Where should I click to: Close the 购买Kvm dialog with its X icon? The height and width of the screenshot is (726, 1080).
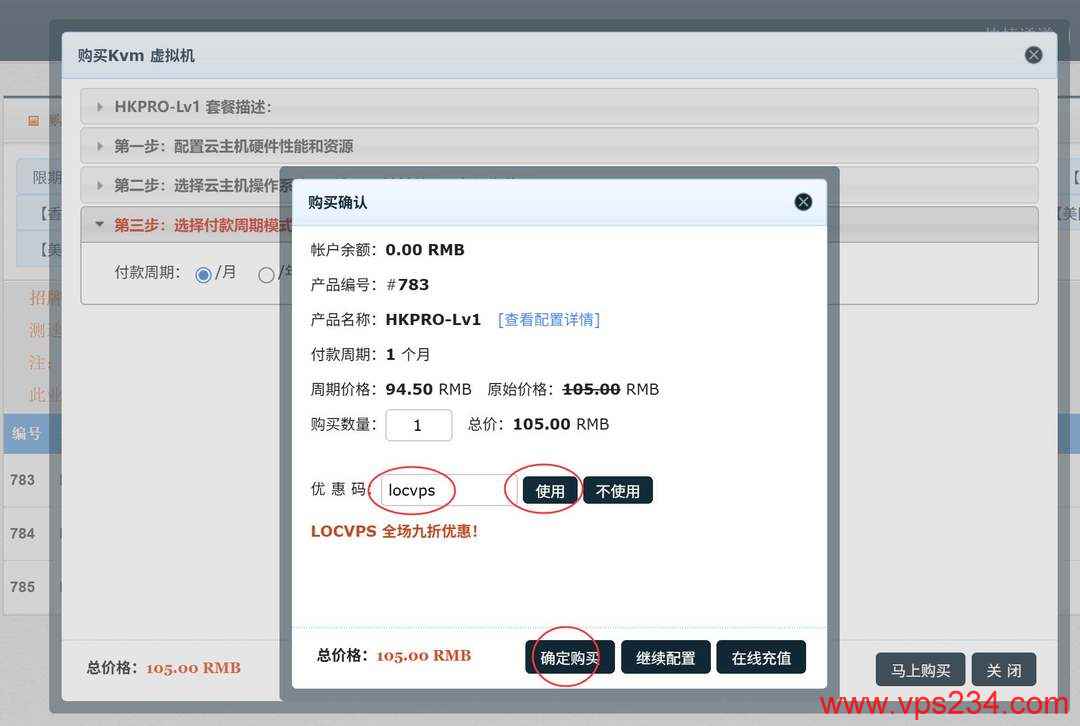tap(1033, 55)
